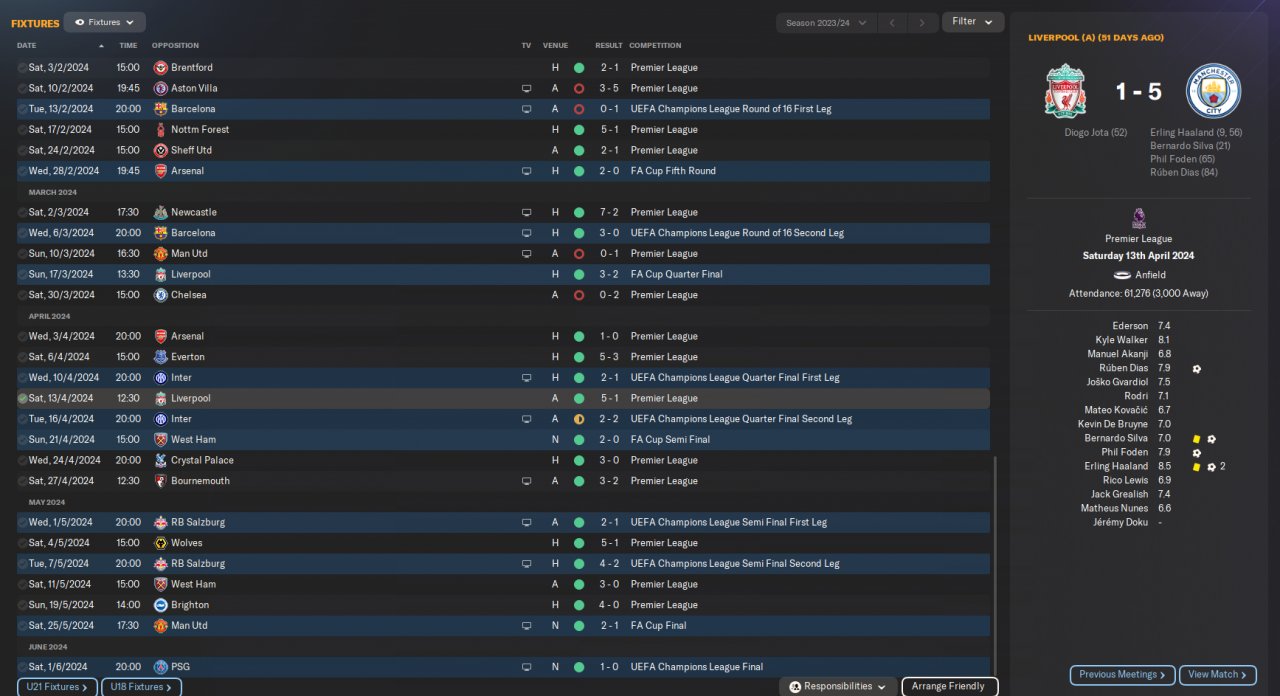Screen dimensions: 1280x696
Task: Click the fixtures list vertical scrollbar
Action: tap(995, 565)
